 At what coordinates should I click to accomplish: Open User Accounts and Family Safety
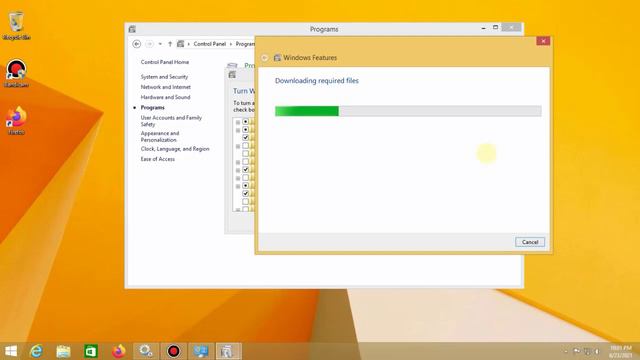click(x=171, y=121)
